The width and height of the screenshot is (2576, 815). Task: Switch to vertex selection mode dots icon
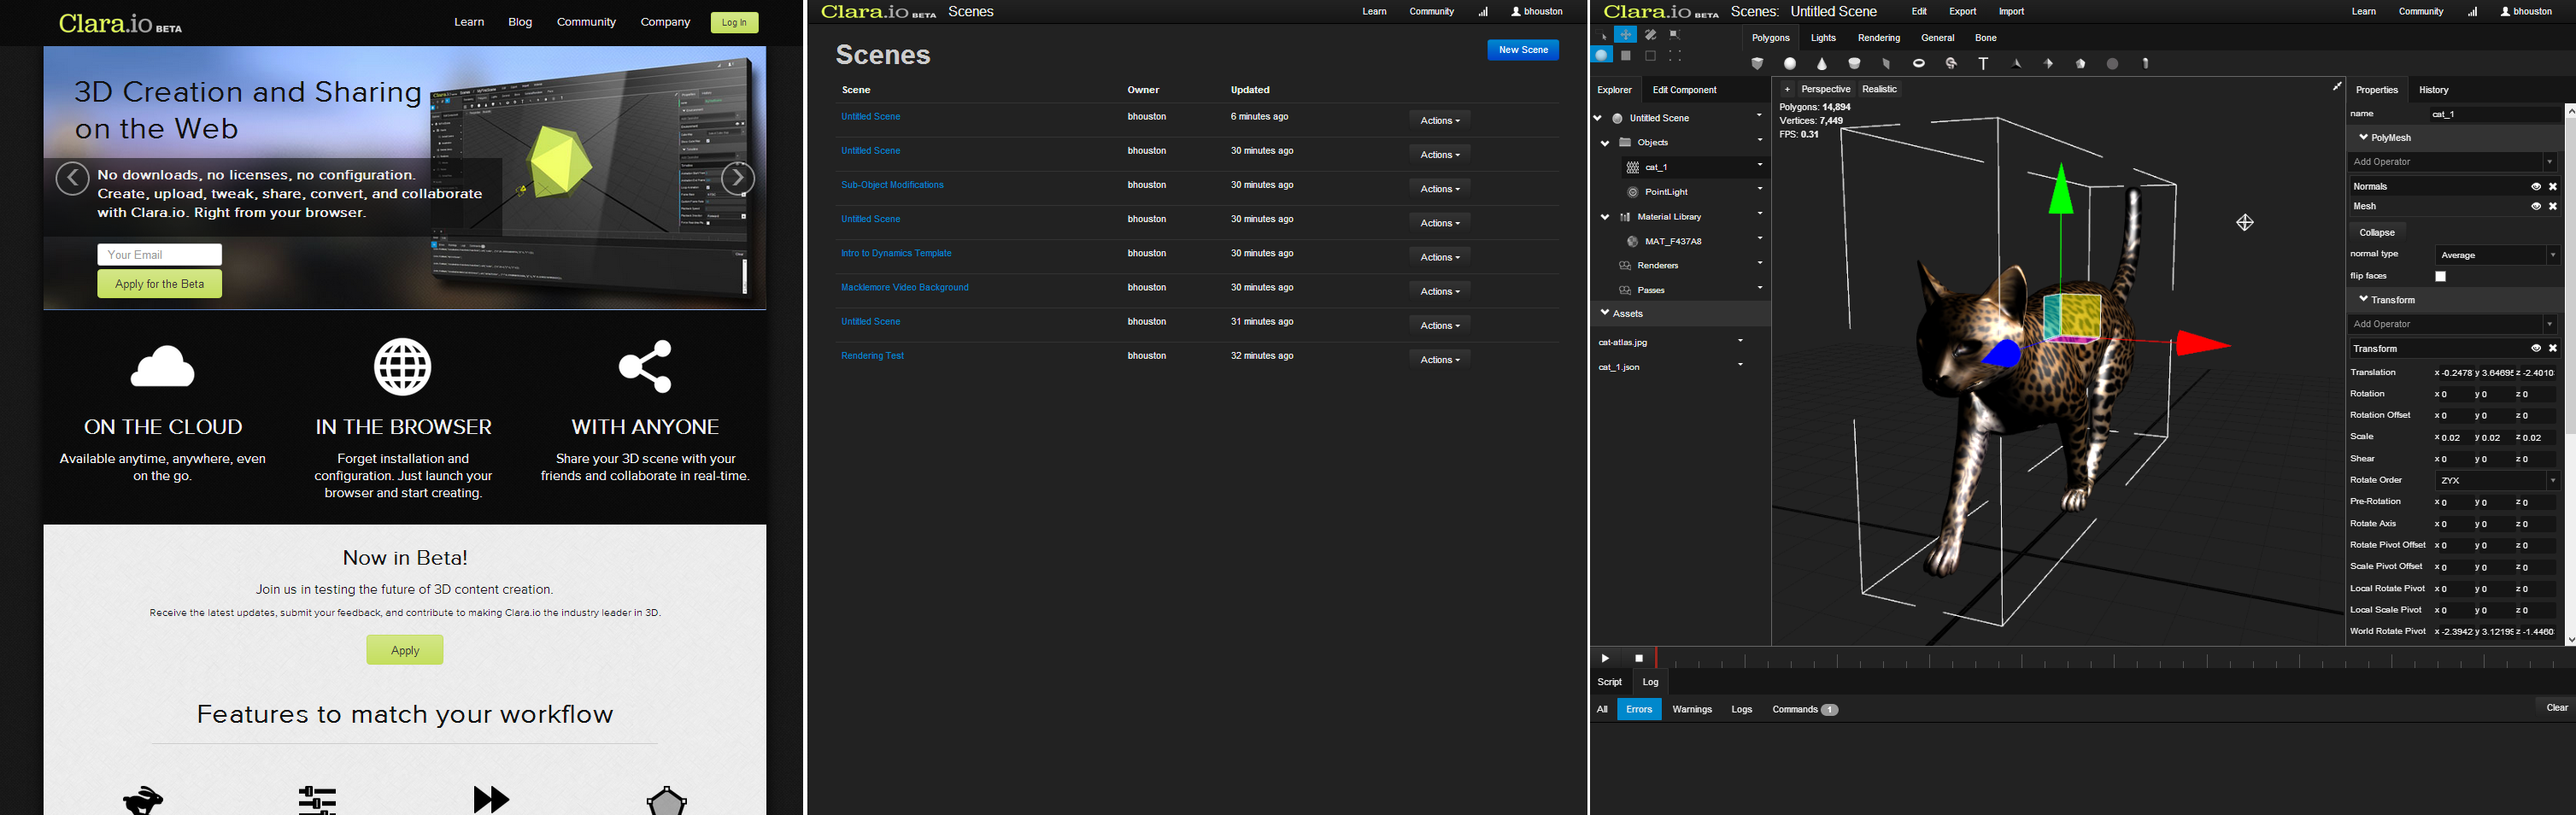(1675, 56)
